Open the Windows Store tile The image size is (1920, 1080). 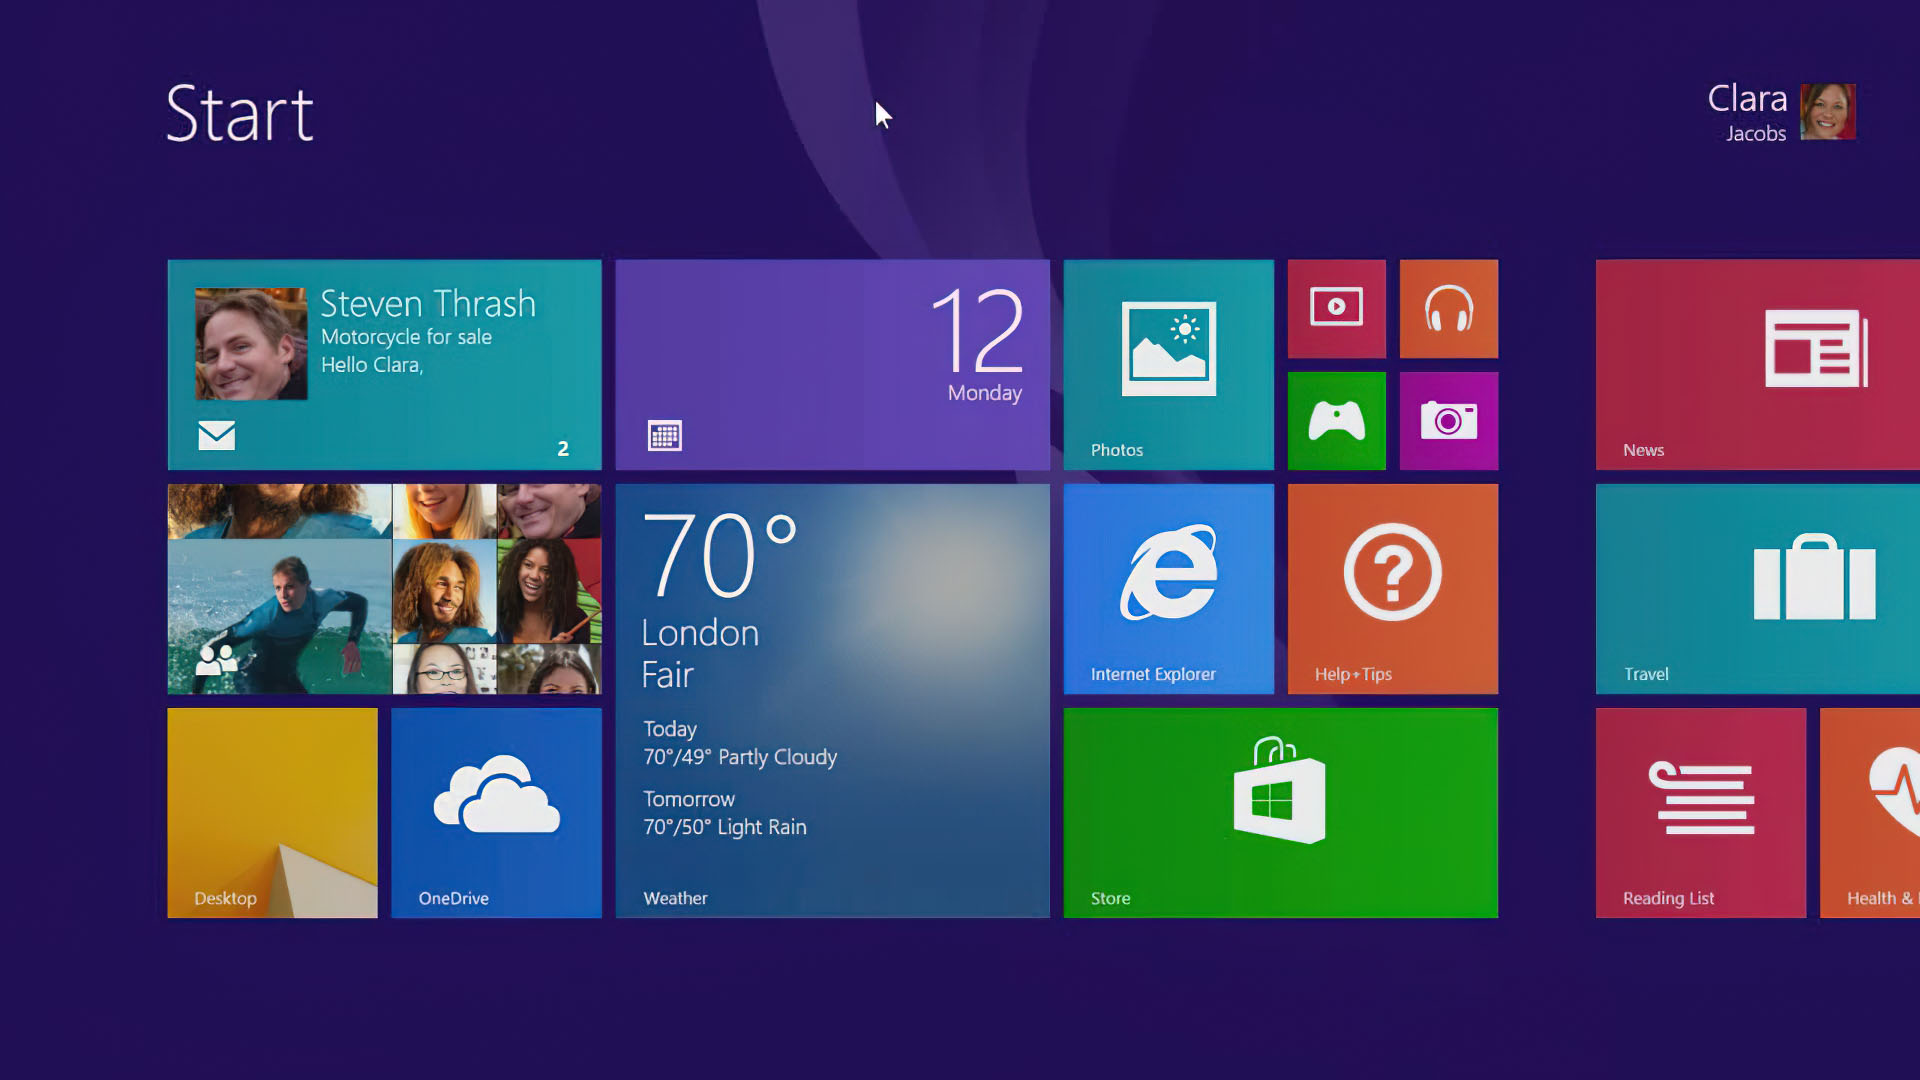tap(1280, 812)
